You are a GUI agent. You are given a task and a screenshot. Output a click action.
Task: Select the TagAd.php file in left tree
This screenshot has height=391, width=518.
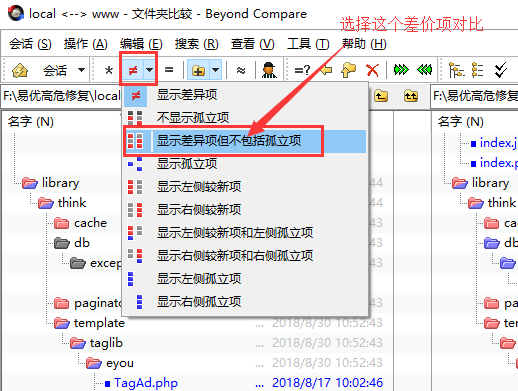tap(146, 383)
